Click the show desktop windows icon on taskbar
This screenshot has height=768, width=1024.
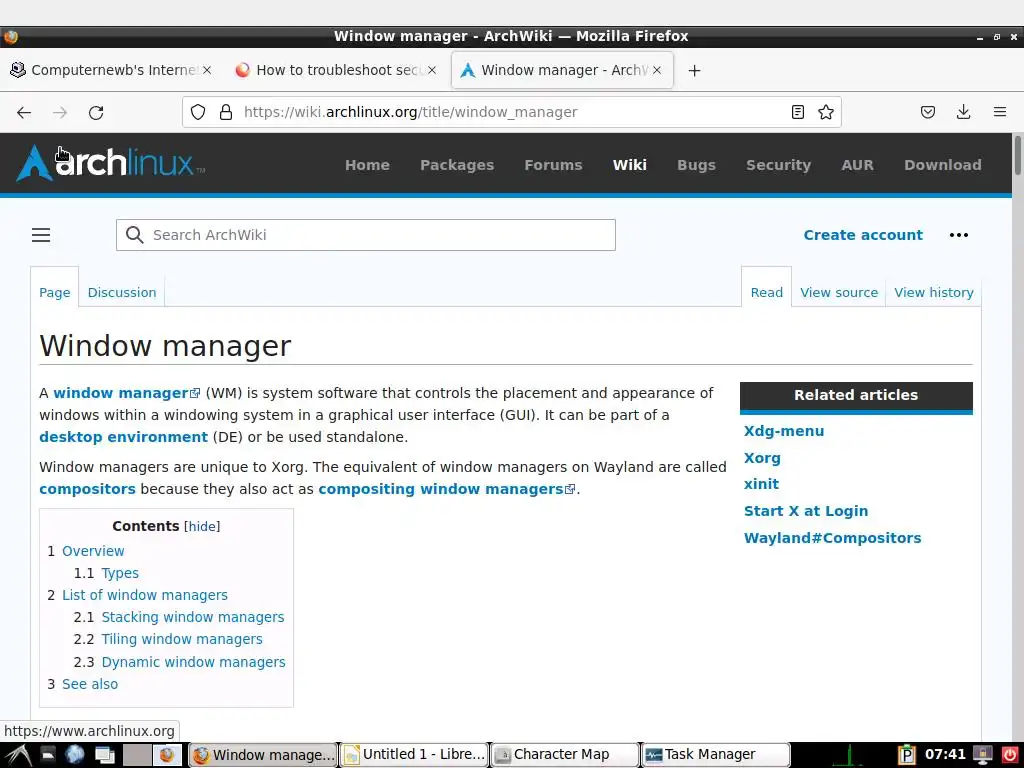[104, 755]
